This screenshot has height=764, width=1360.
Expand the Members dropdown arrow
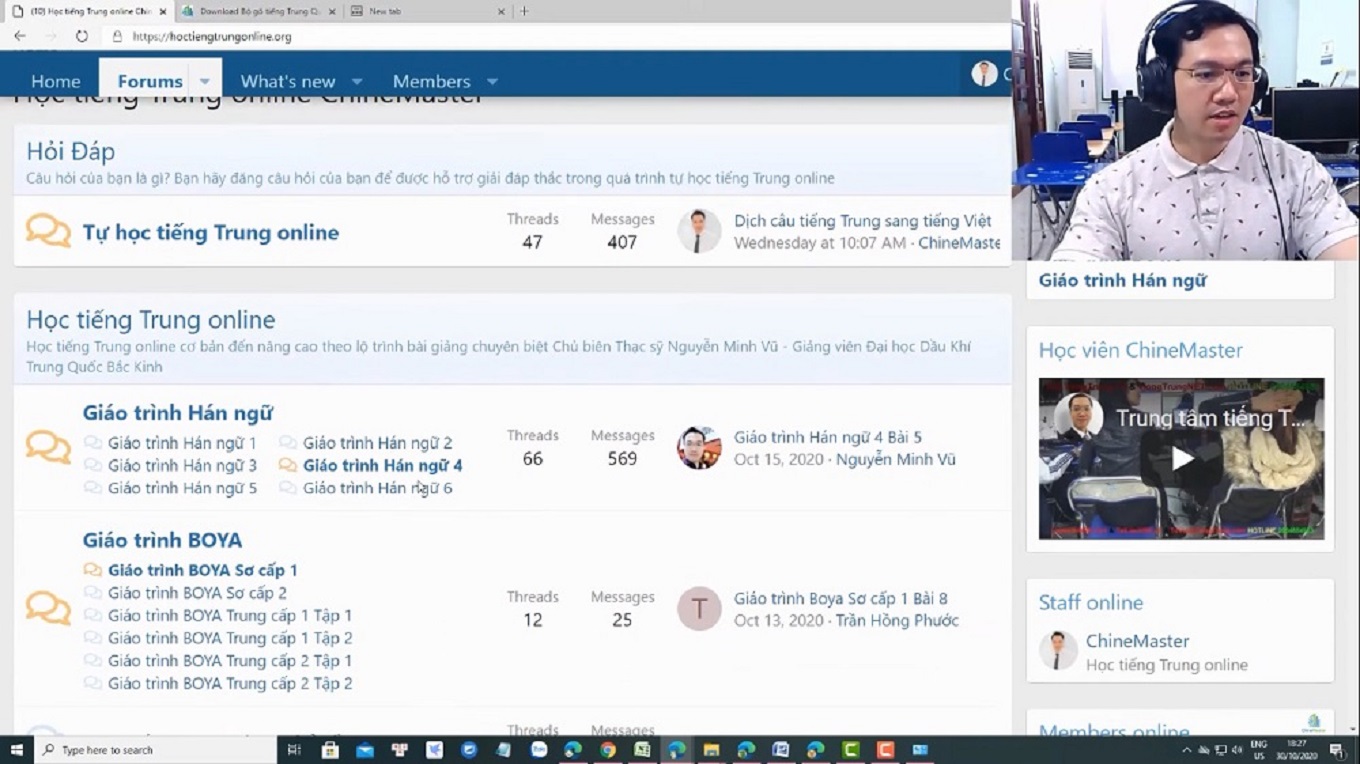coord(492,81)
